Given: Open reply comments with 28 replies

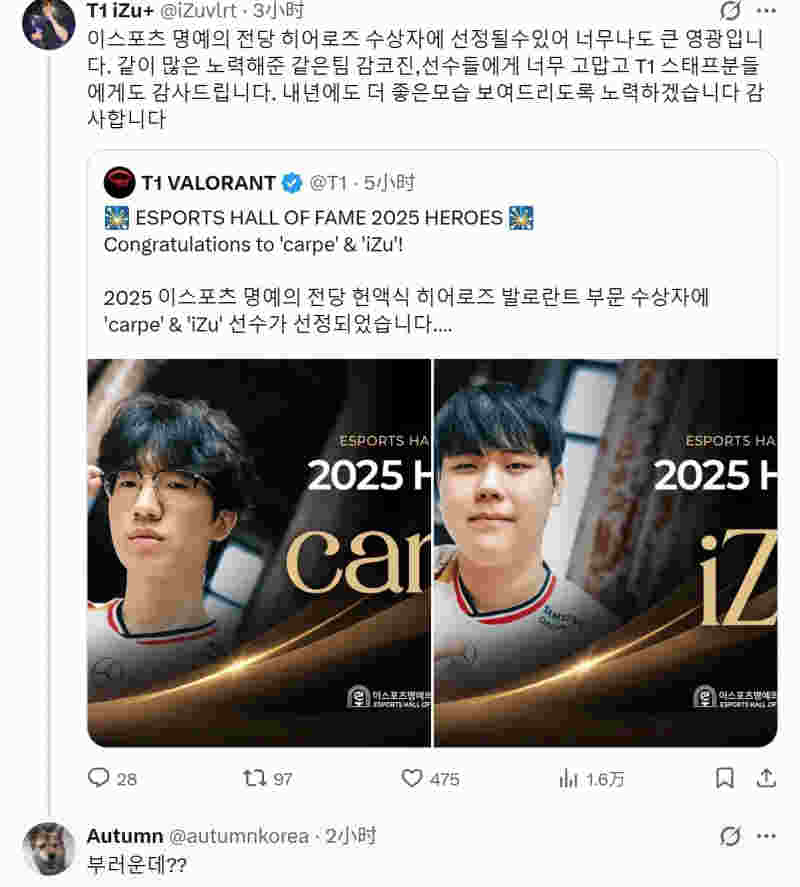Looking at the screenshot, I should click(x=112, y=778).
